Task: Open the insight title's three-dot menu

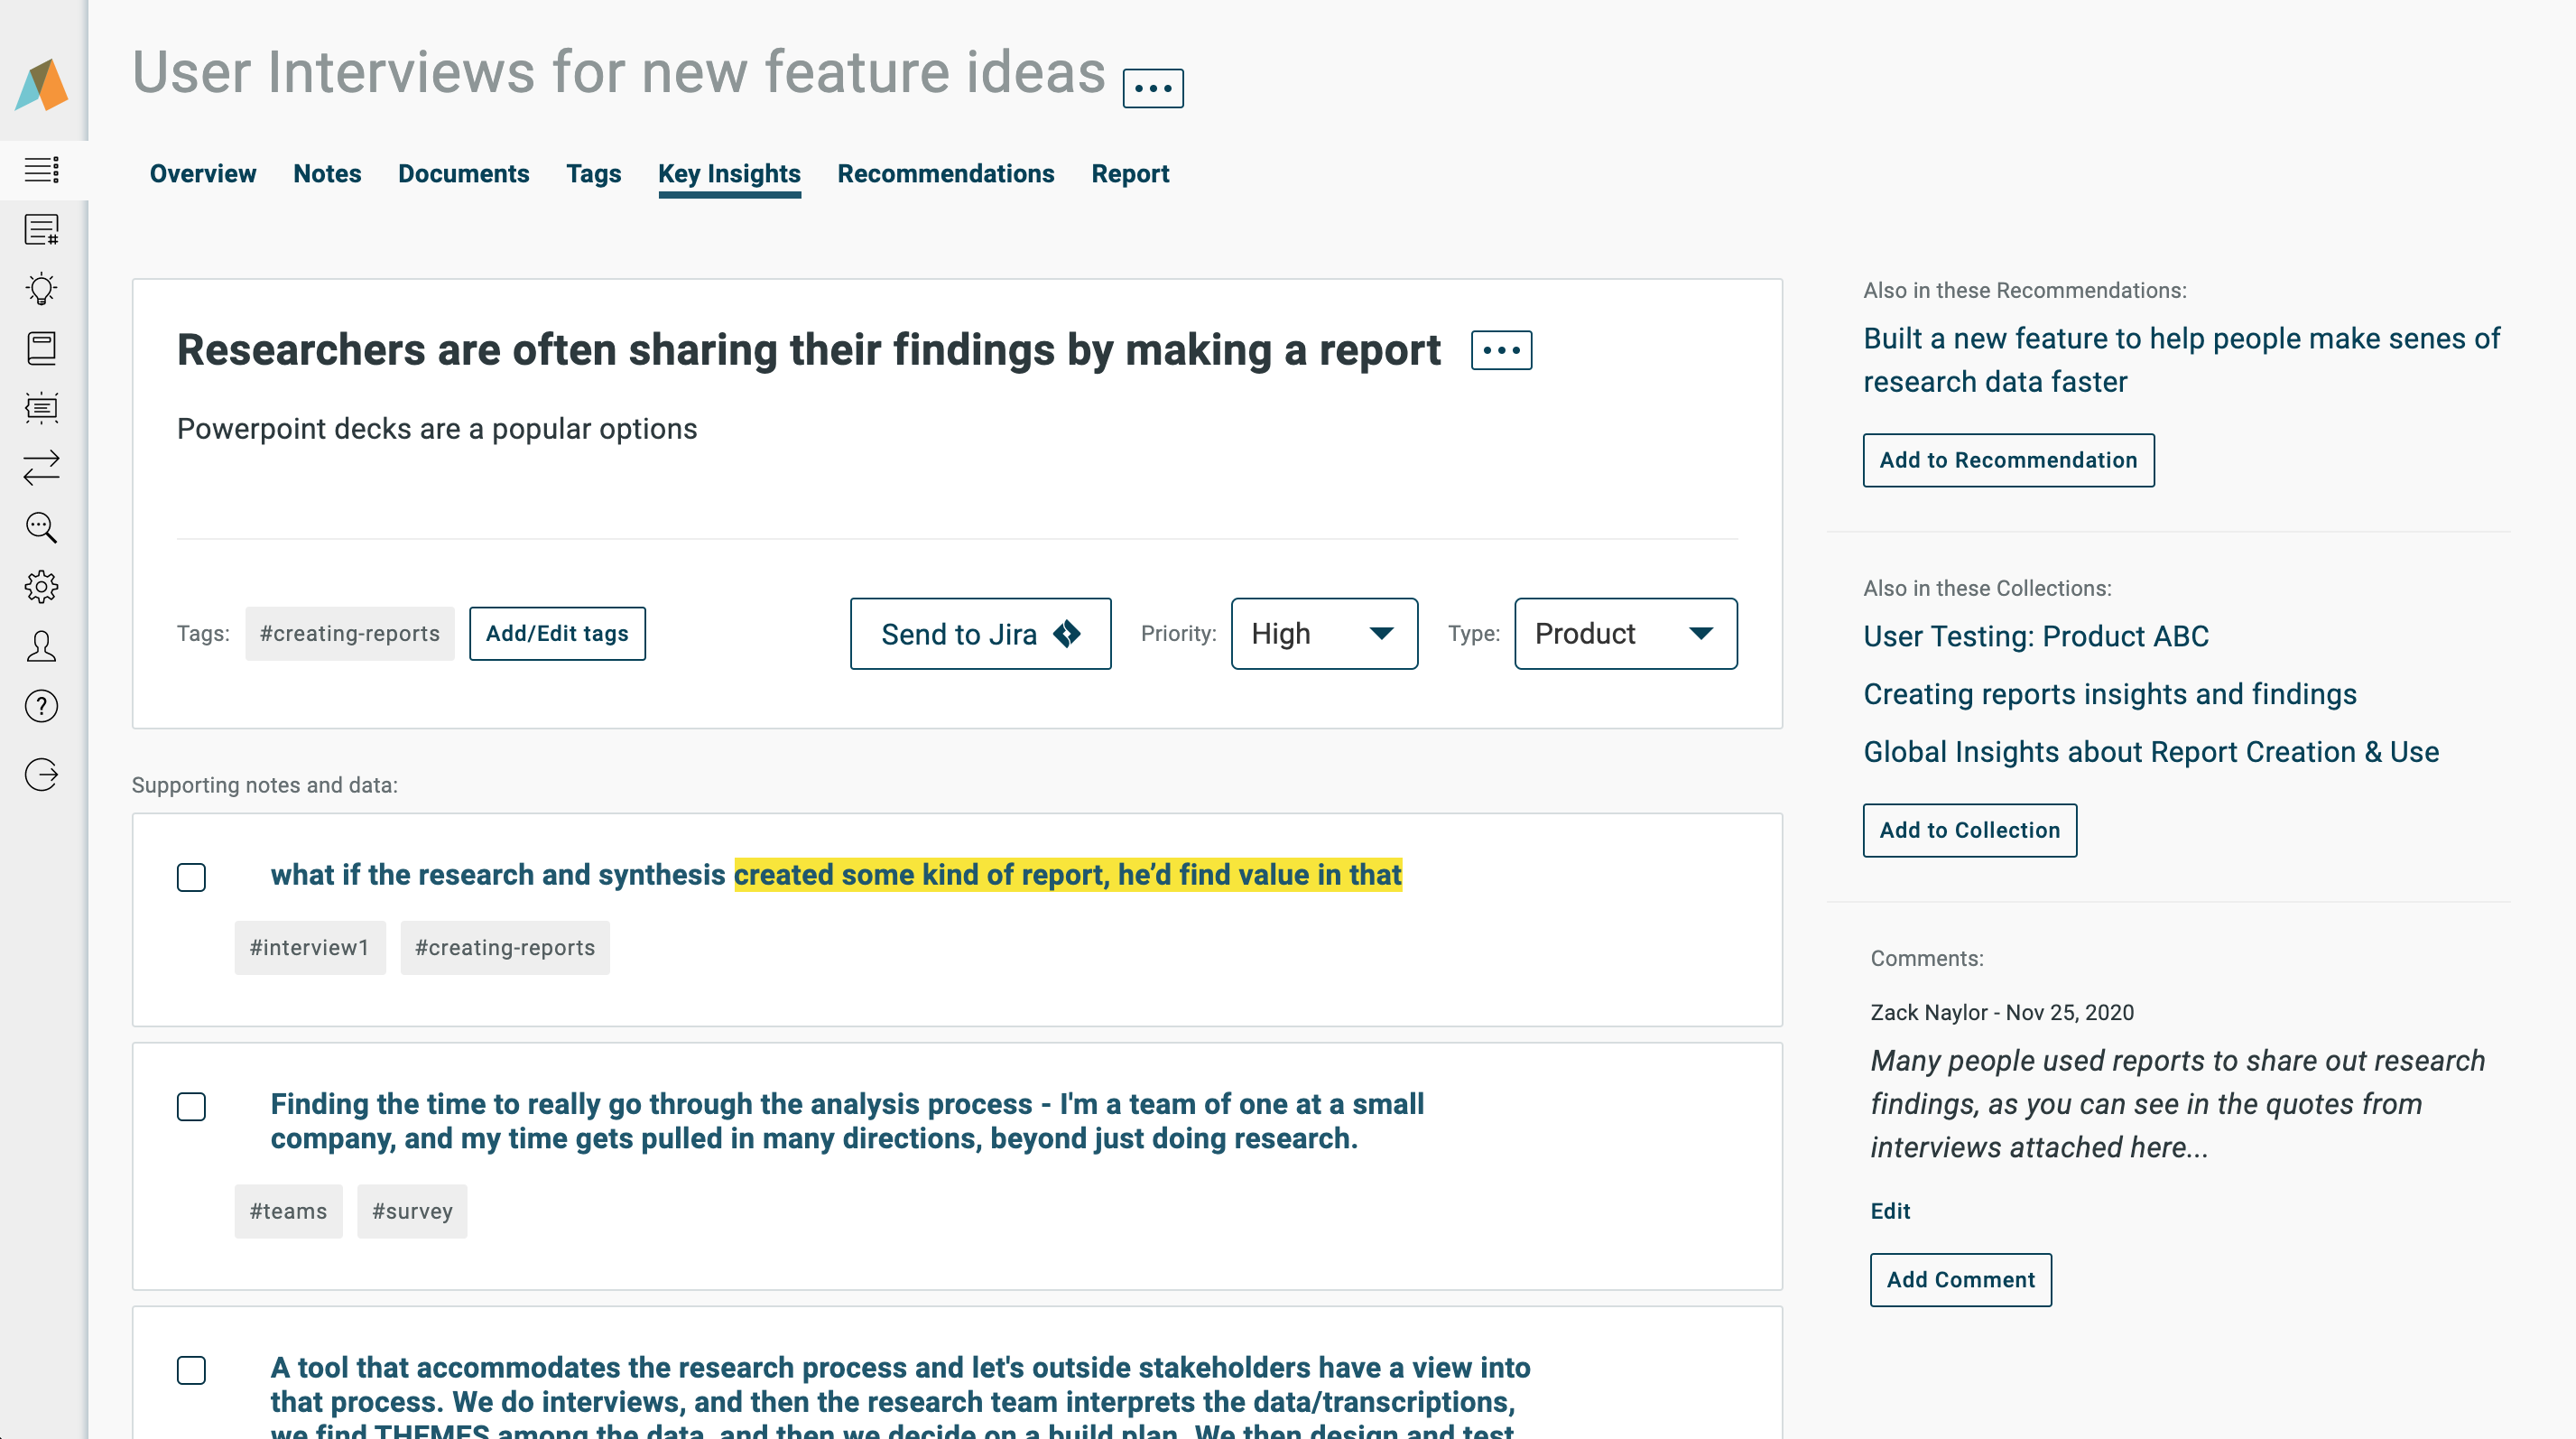Action: click(1500, 350)
